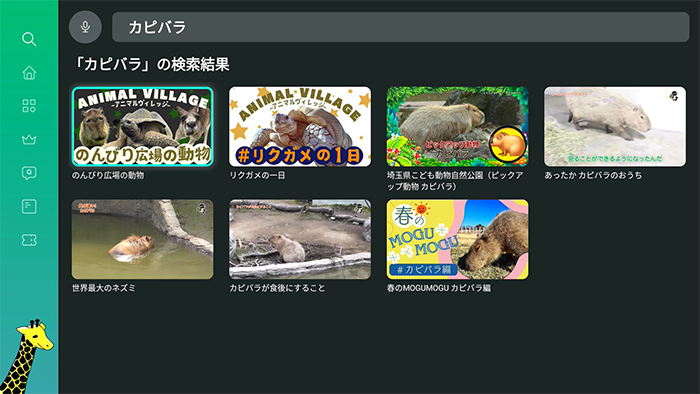The height and width of the screenshot is (394, 700).
Task: Click the title 埼玉県こども動物自然公園（ピックアップ動物 カピバラ）
Action: point(455,181)
